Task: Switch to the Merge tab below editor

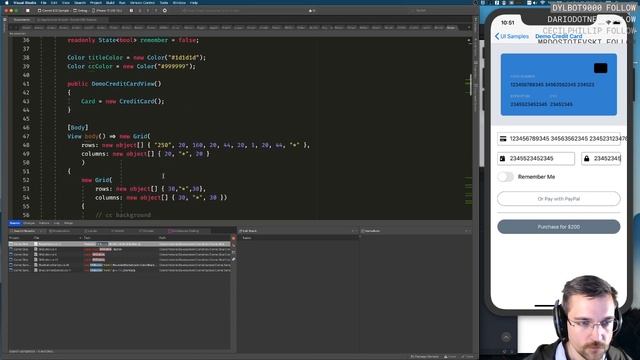Action: pyautogui.click(x=69, y=223)
